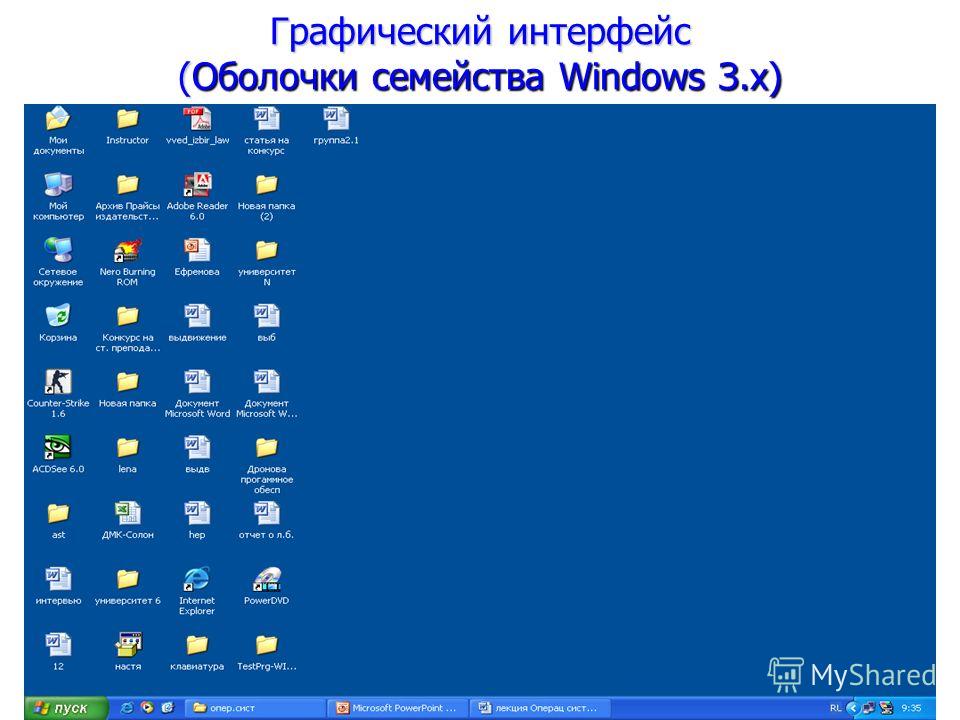Select the Документ Microsoft Word icon
The image size is (960, 720).
[197, 381]
